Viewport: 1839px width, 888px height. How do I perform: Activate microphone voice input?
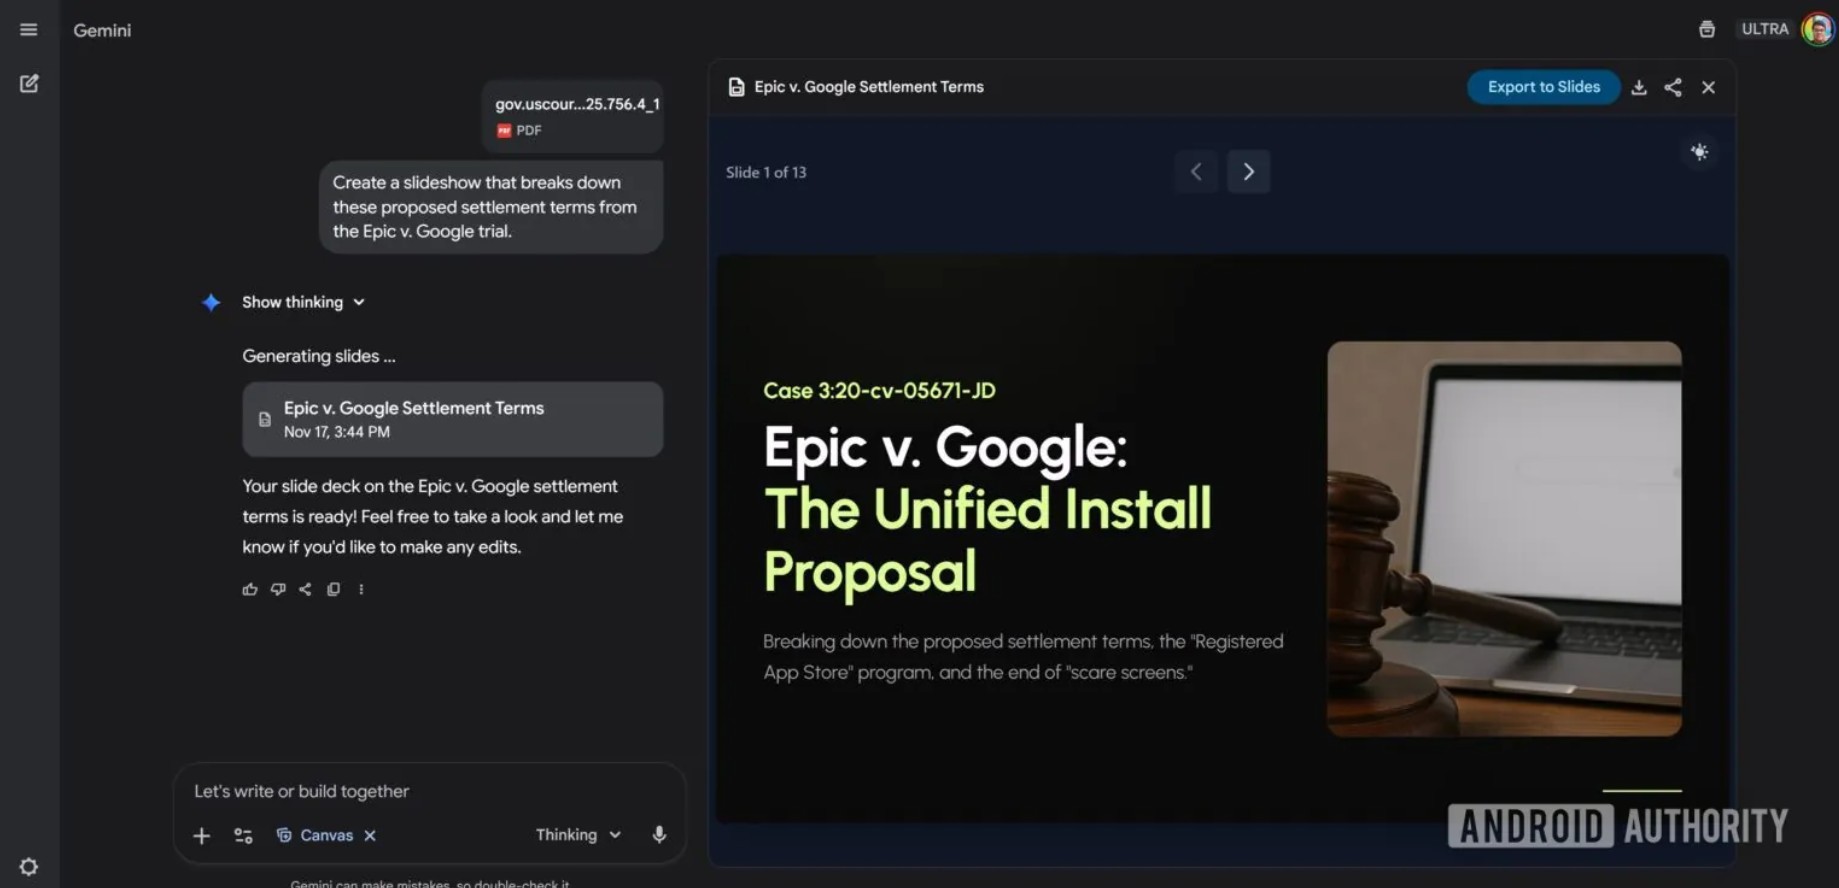click(659, 834)
